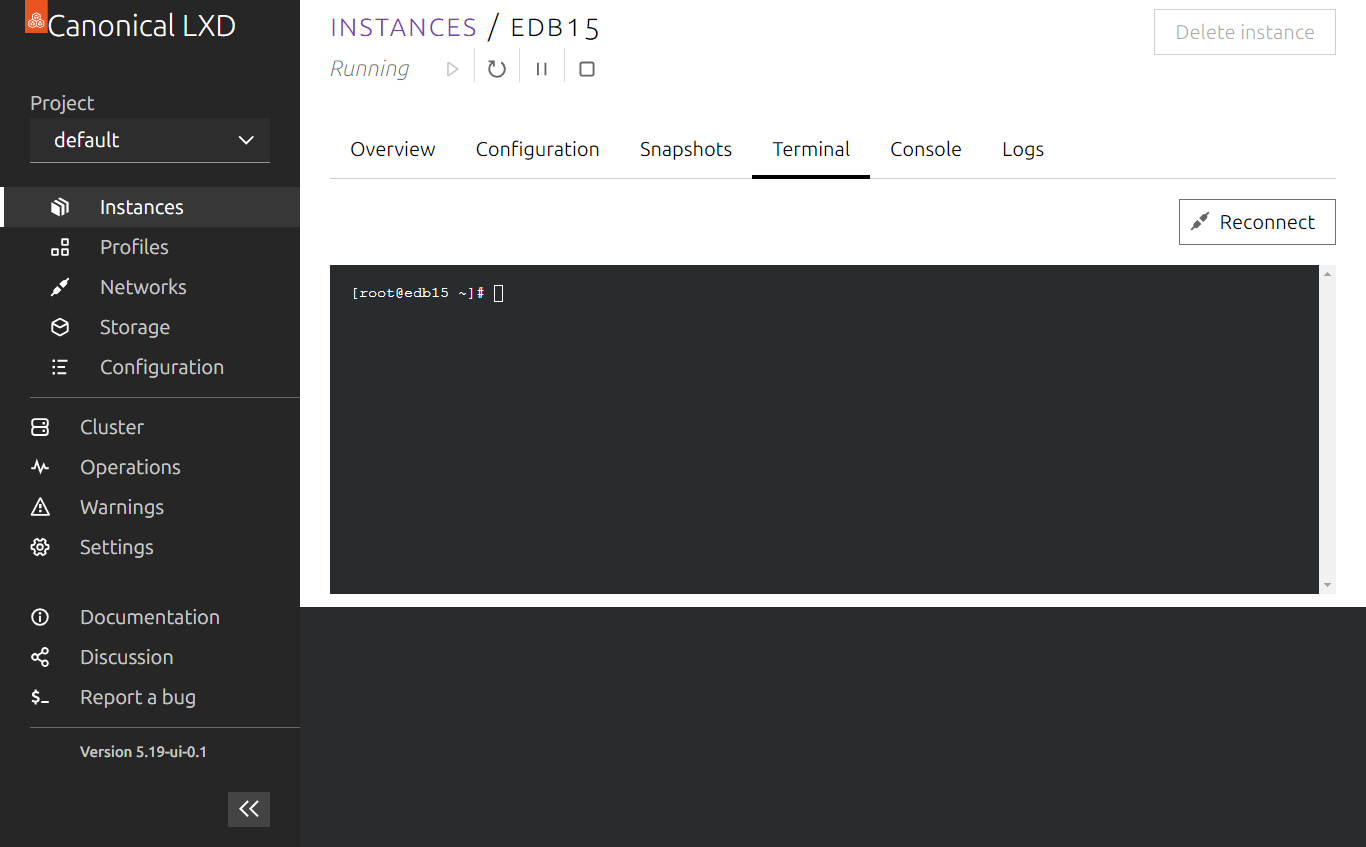Click the Storage box icon
This screenshot has height=847, width=1366.
coord(60,327)
